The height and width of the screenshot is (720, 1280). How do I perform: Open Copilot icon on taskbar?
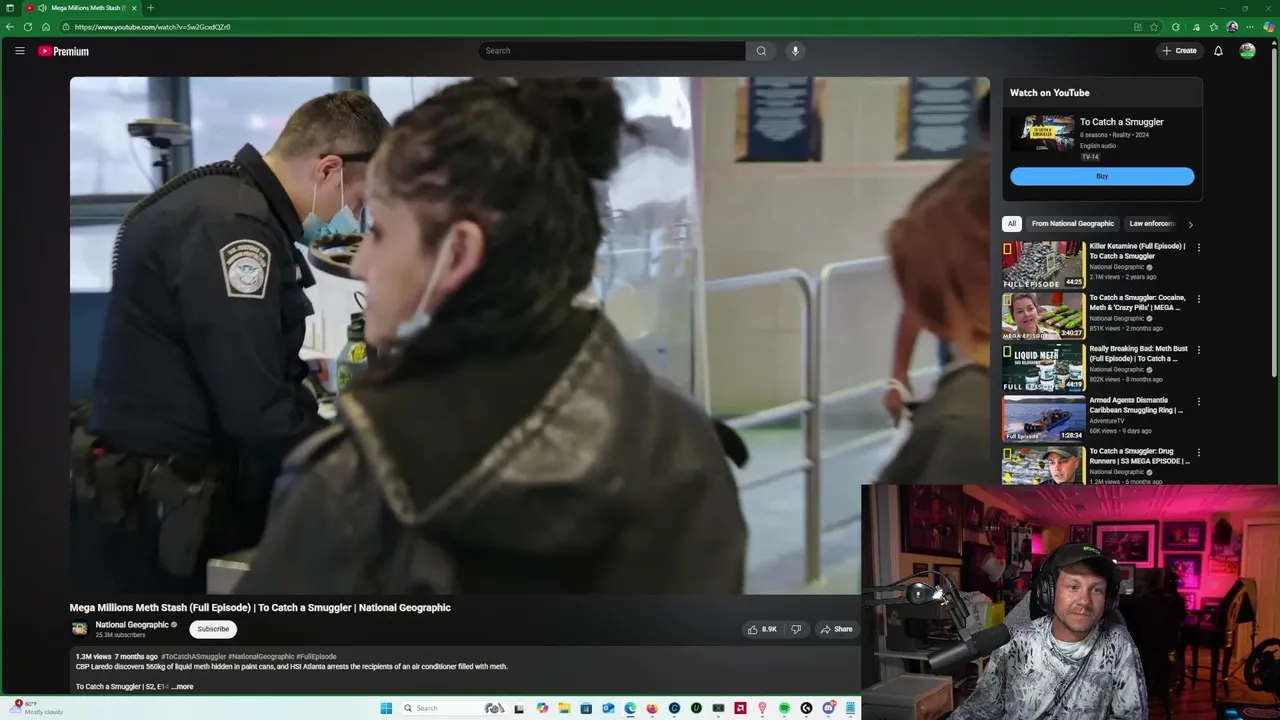click(542, 708)
